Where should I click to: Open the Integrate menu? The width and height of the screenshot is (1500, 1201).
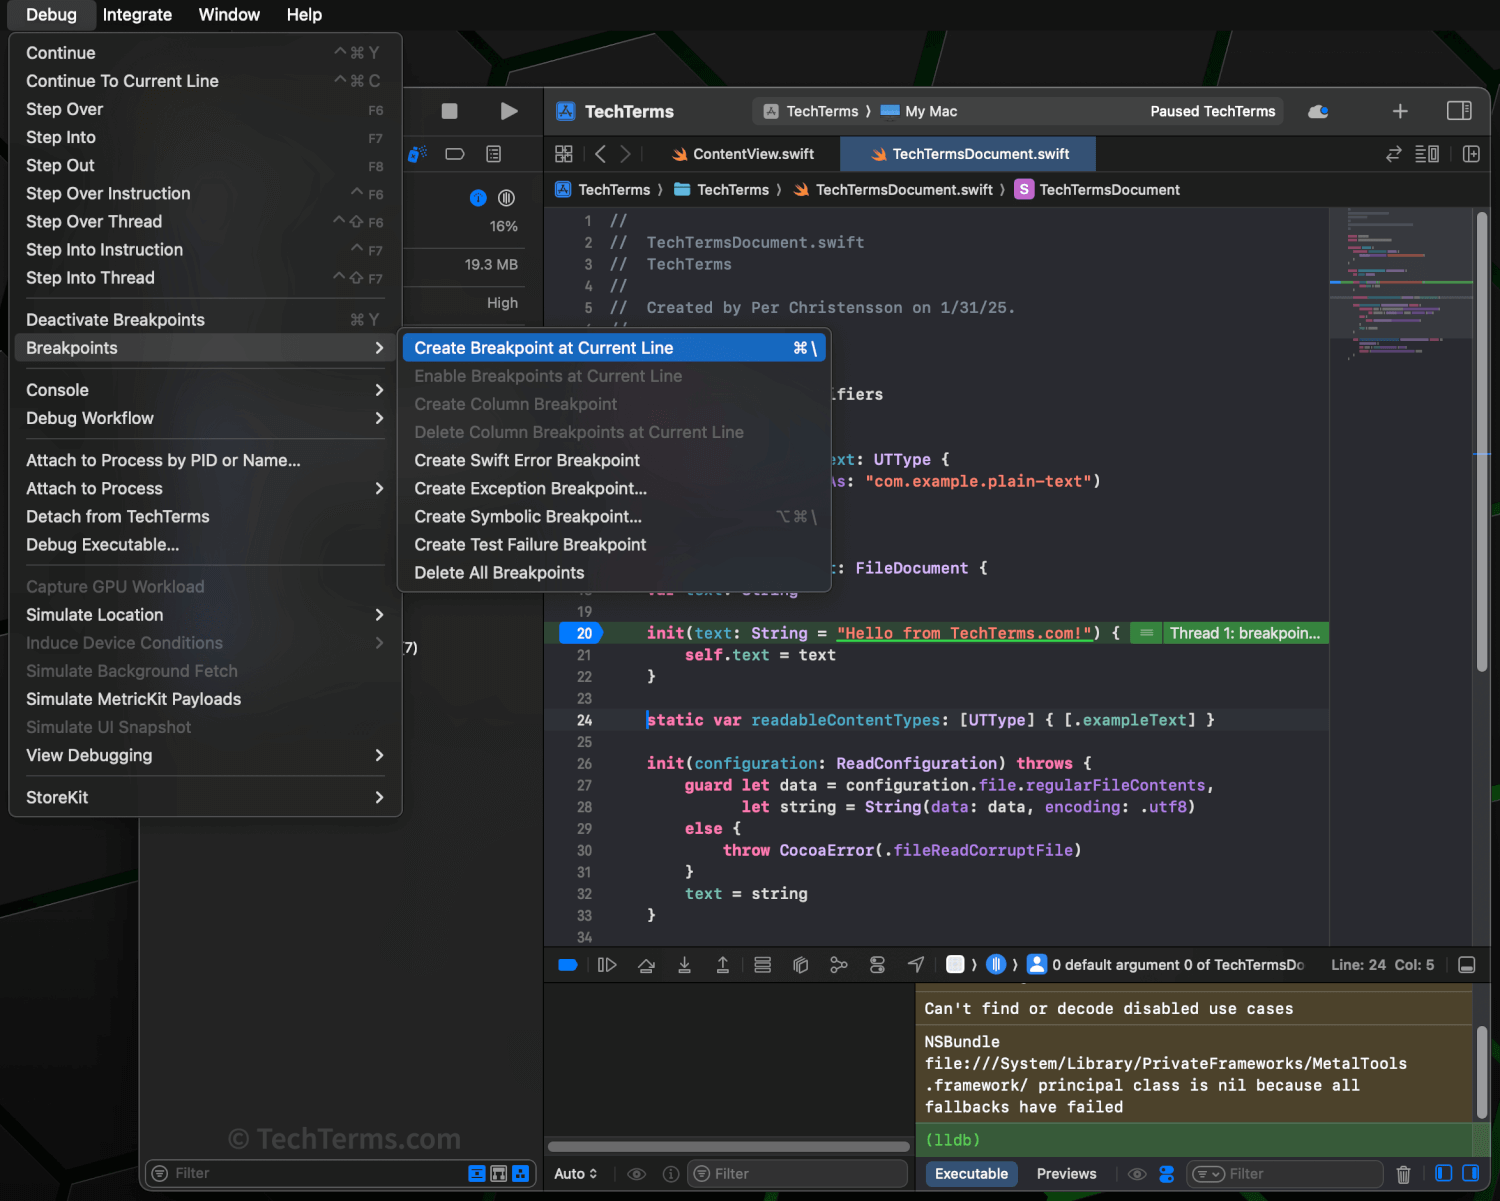click(137, 15)
